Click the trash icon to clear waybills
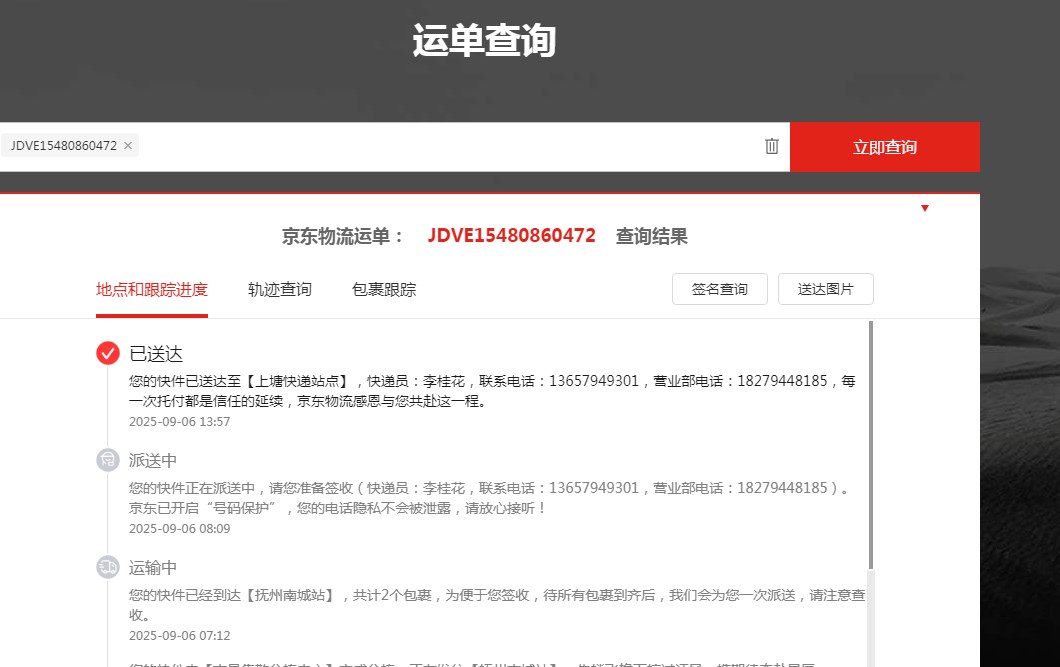The image size is (1060, 667). 771,146
